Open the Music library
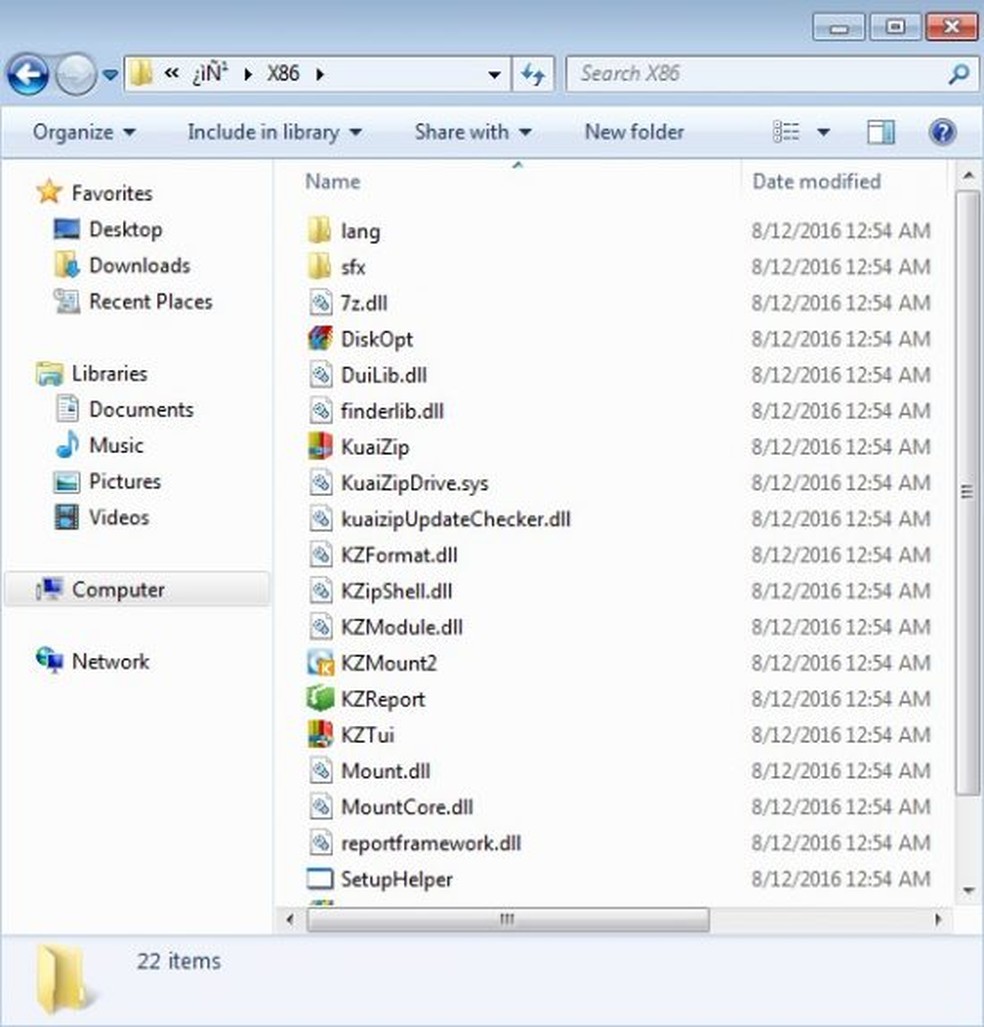984x1027 pixels. pyautogui.click(x=116, y=445)
